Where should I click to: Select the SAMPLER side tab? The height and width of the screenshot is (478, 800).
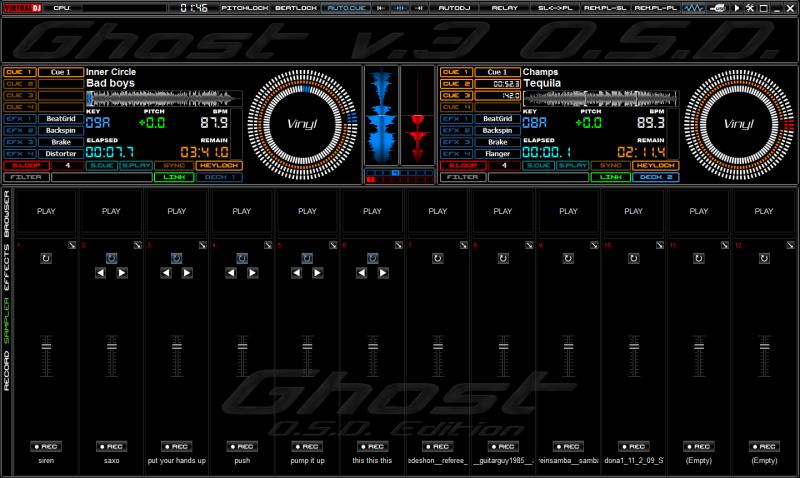click(7, 321)
